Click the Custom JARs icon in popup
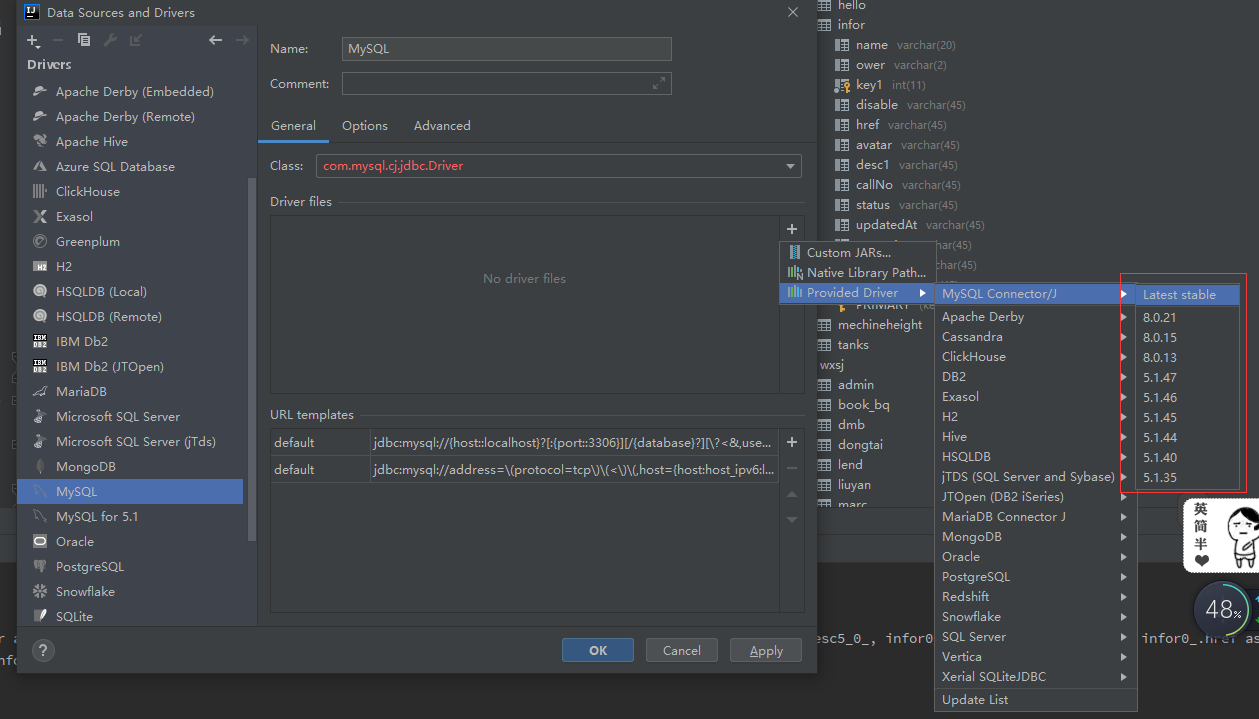This screenshot has height=719, width=1259. tap(795, 252)
